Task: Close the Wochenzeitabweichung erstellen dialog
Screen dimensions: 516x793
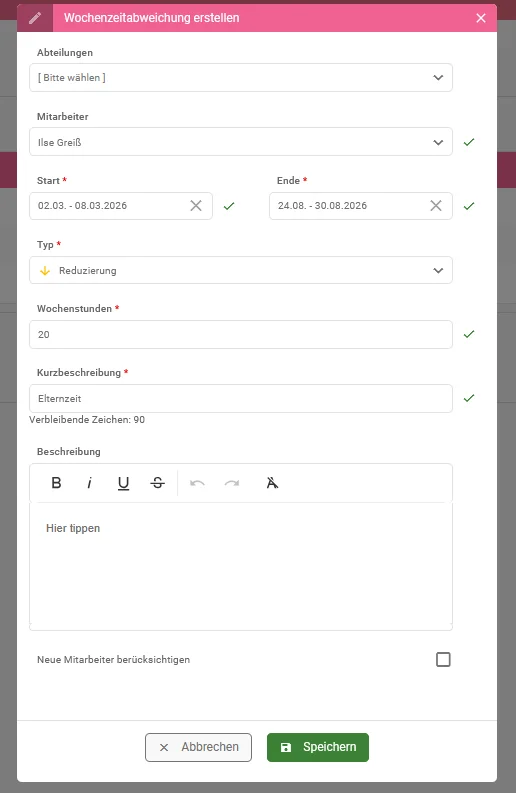Action: 481,18
